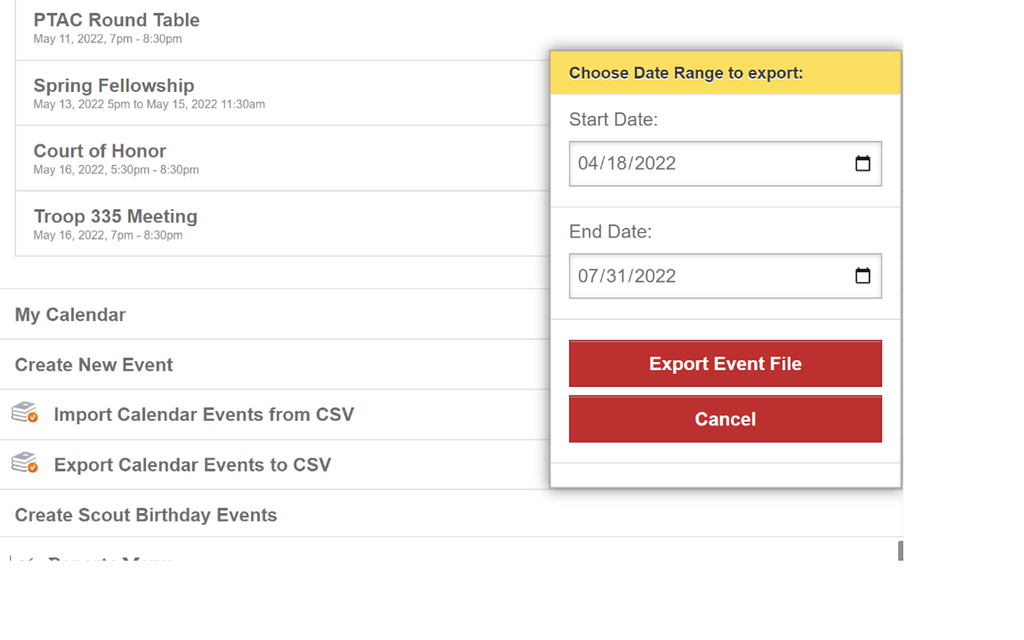Open the Start Date calendar picker icon

point(863,164)
